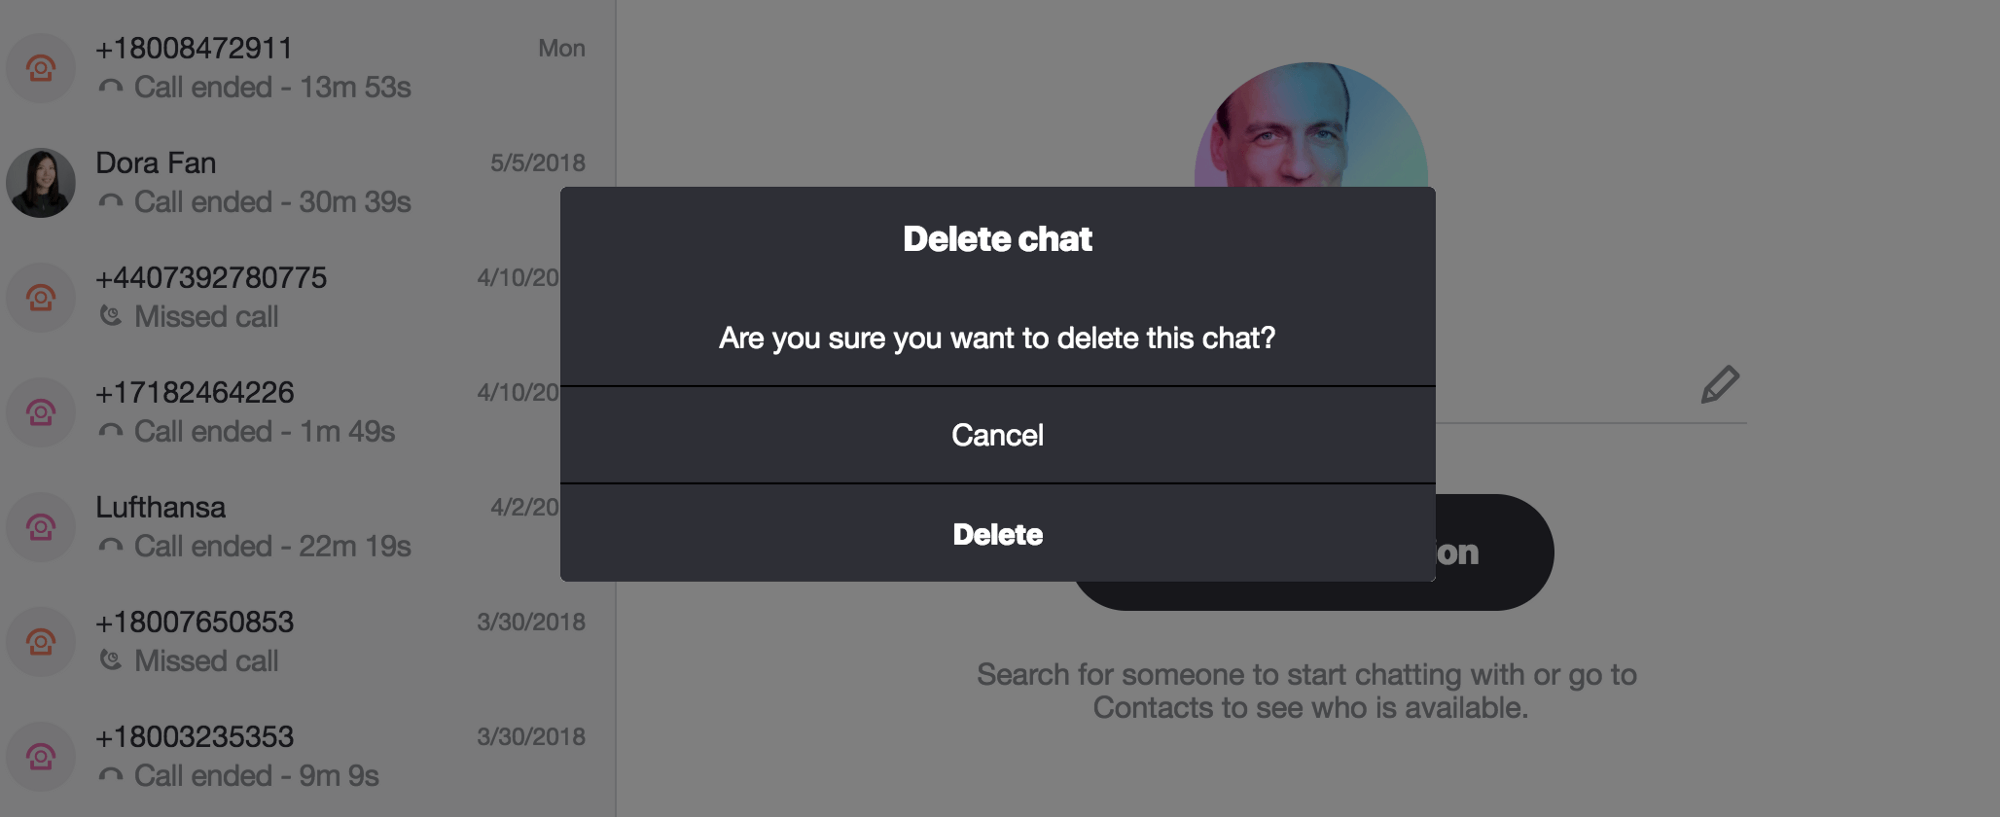Select the phone avatar for +18007650853

click(x=41, y=642)
